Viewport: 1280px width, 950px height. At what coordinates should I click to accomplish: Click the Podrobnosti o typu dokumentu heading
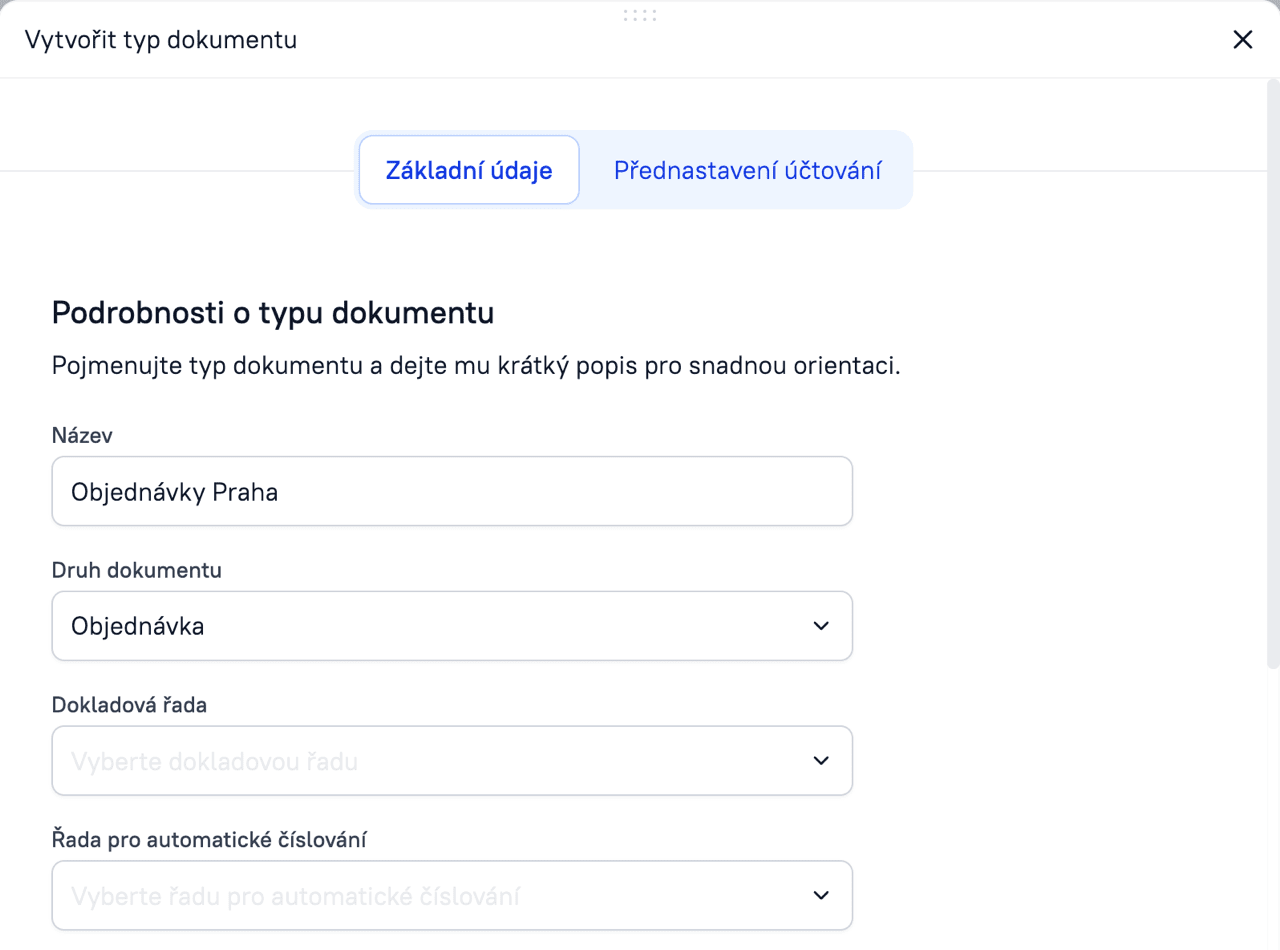click(x=273, y=313)
